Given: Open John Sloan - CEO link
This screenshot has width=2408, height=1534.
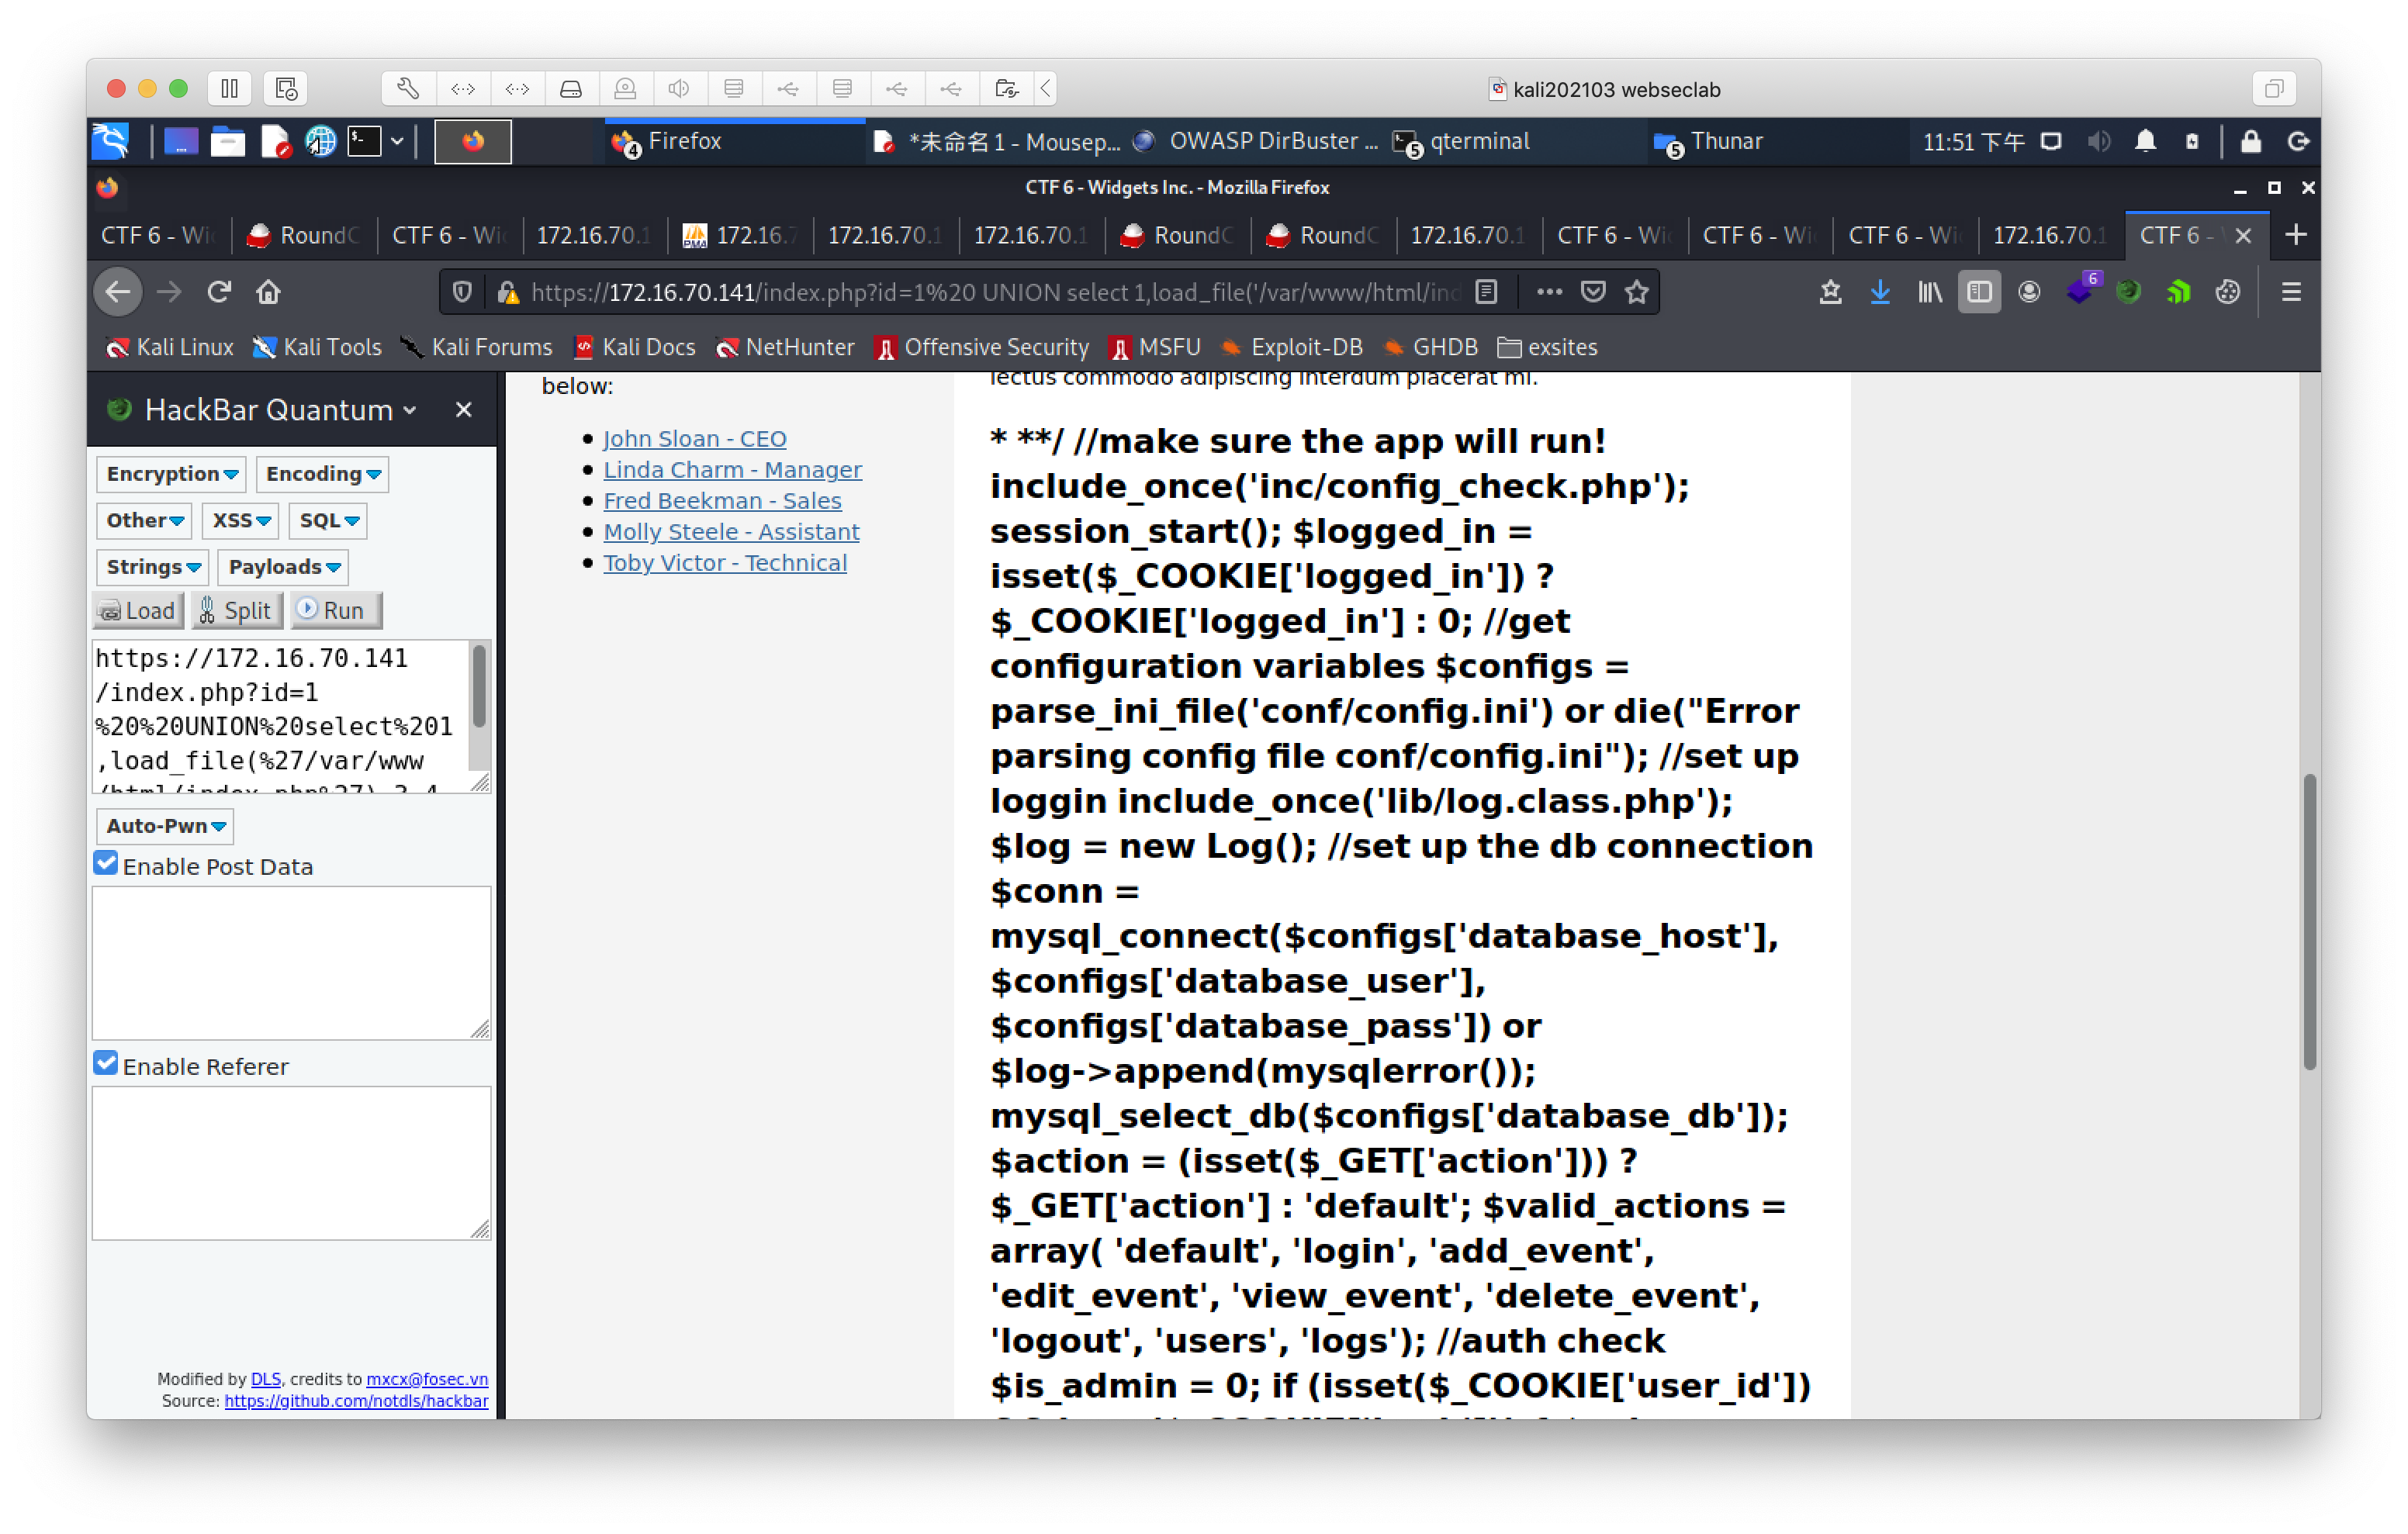Looking at the screenshot, I should [x=694, y=439].
